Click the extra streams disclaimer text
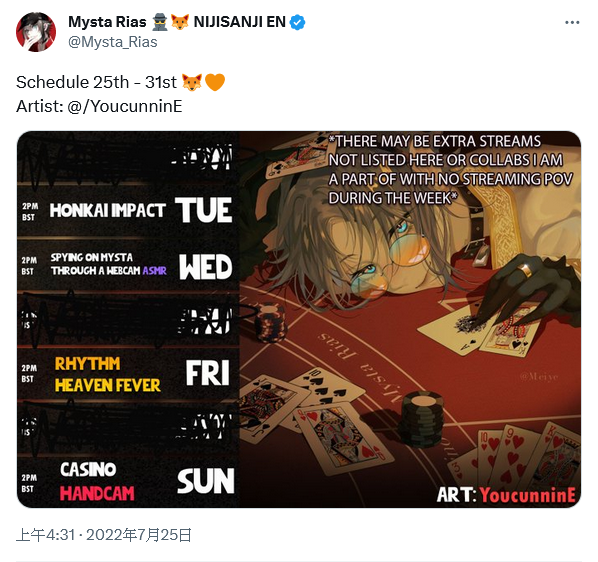 click(450, 170)
